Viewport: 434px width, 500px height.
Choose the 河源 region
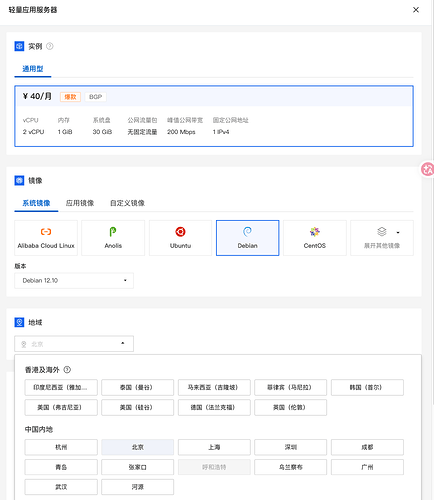pos(138,487)
